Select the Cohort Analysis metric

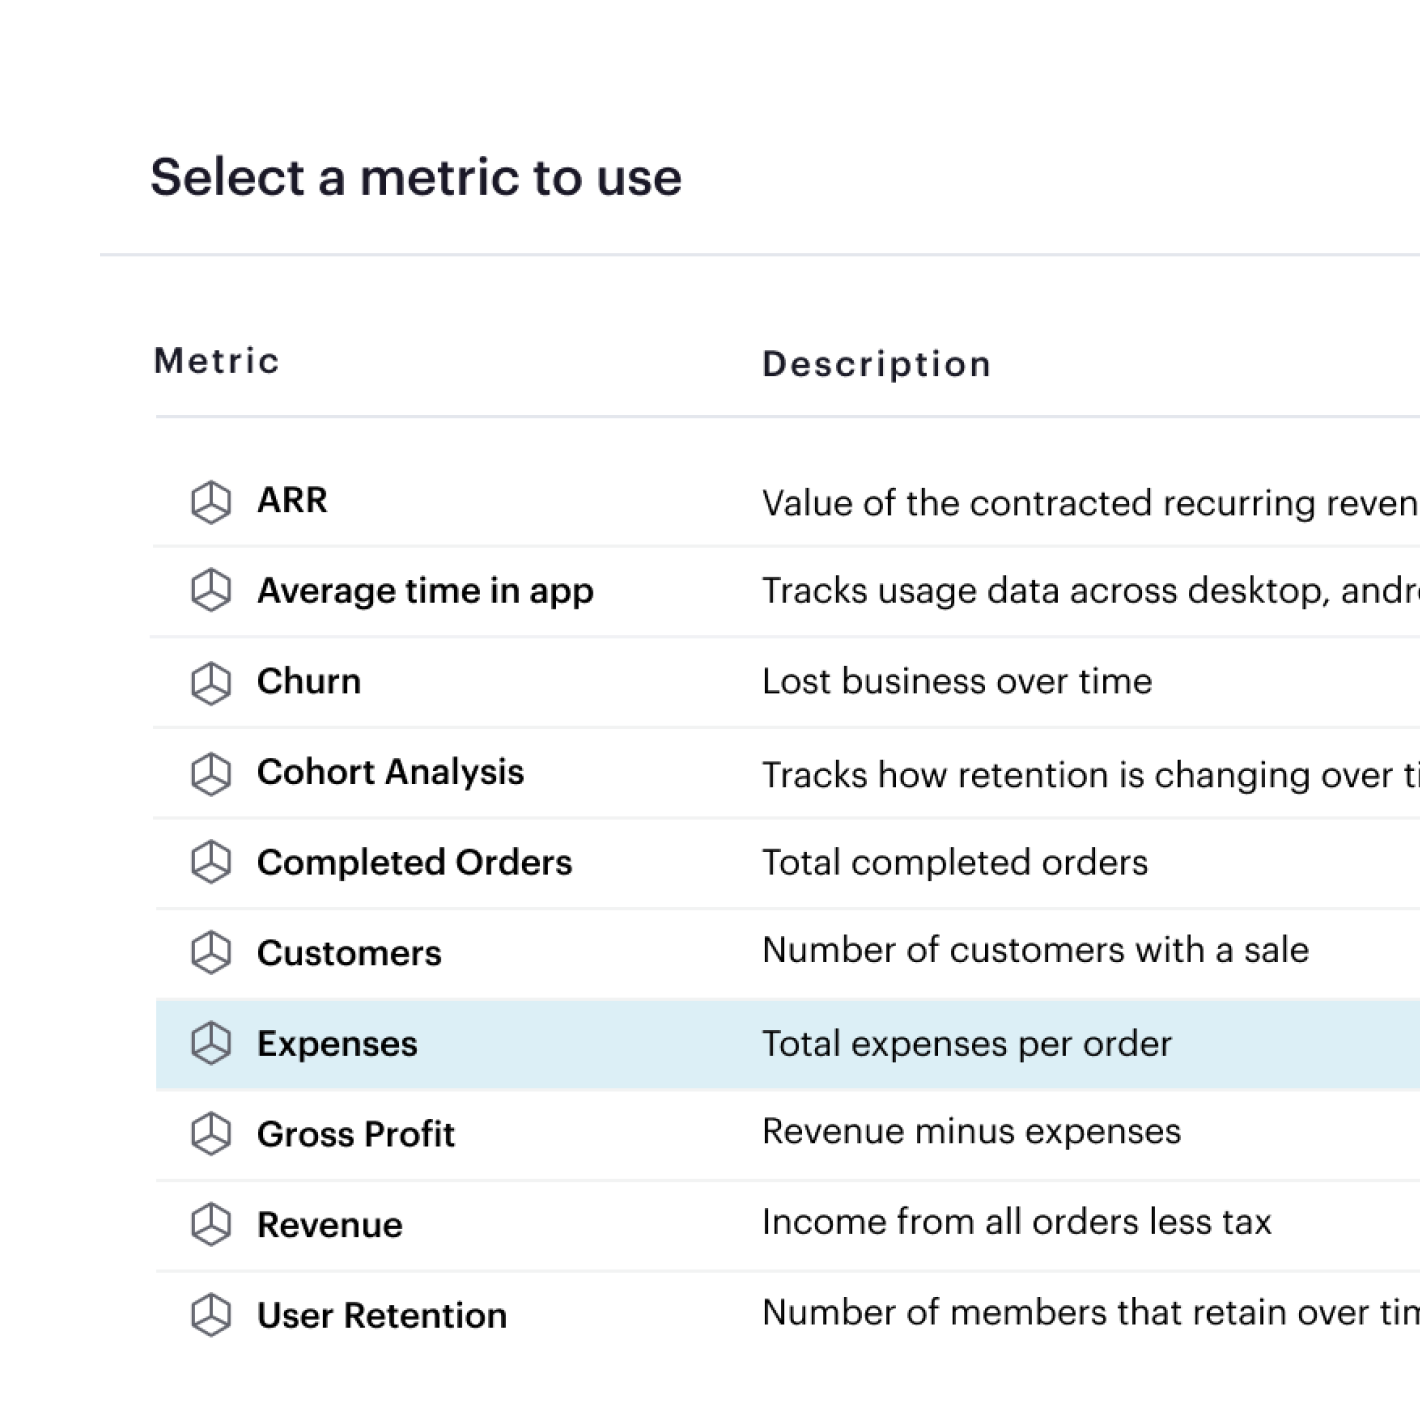[390, 772]
